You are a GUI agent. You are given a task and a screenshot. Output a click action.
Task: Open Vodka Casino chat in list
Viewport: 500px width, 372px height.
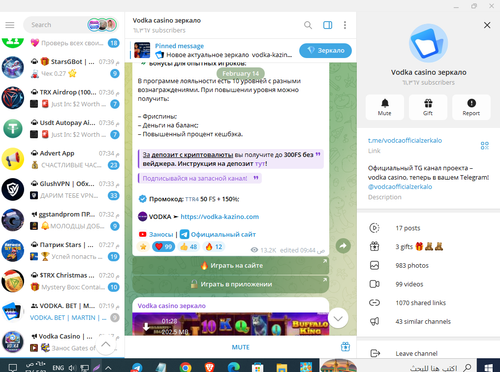pos(62,342)
